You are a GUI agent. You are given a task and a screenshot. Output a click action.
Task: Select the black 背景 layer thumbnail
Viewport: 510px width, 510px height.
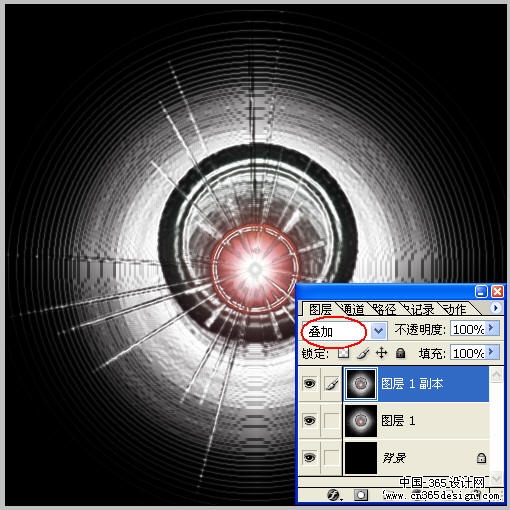click(361, 458)
